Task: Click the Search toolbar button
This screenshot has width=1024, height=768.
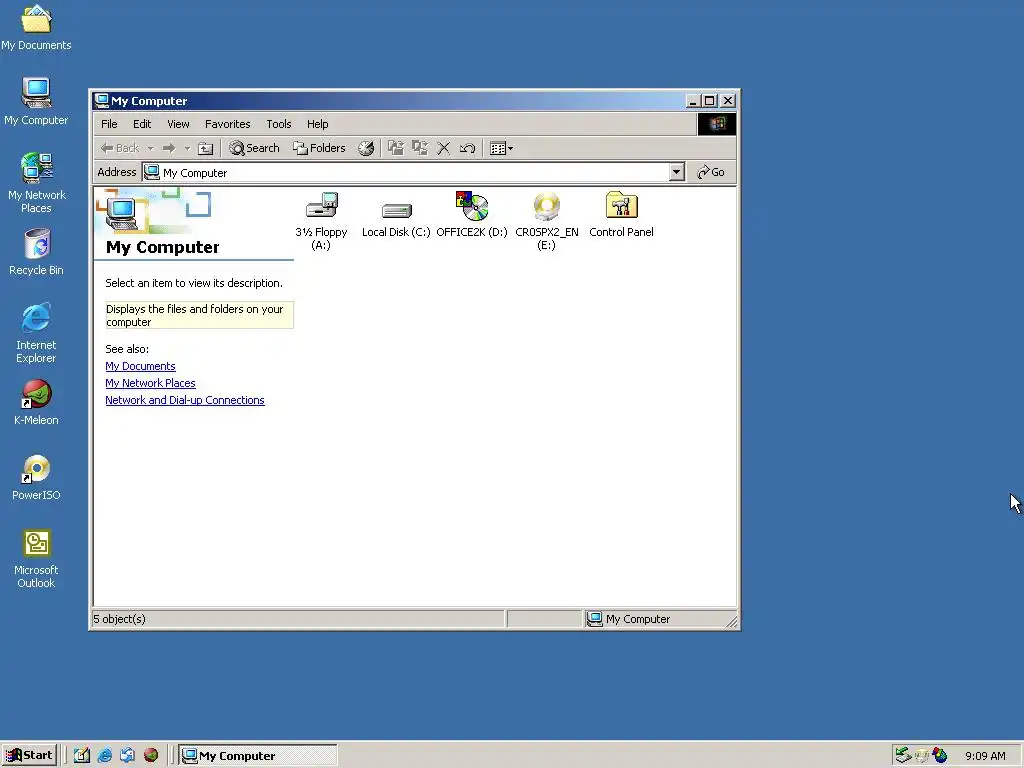Action: coord(254,148)
